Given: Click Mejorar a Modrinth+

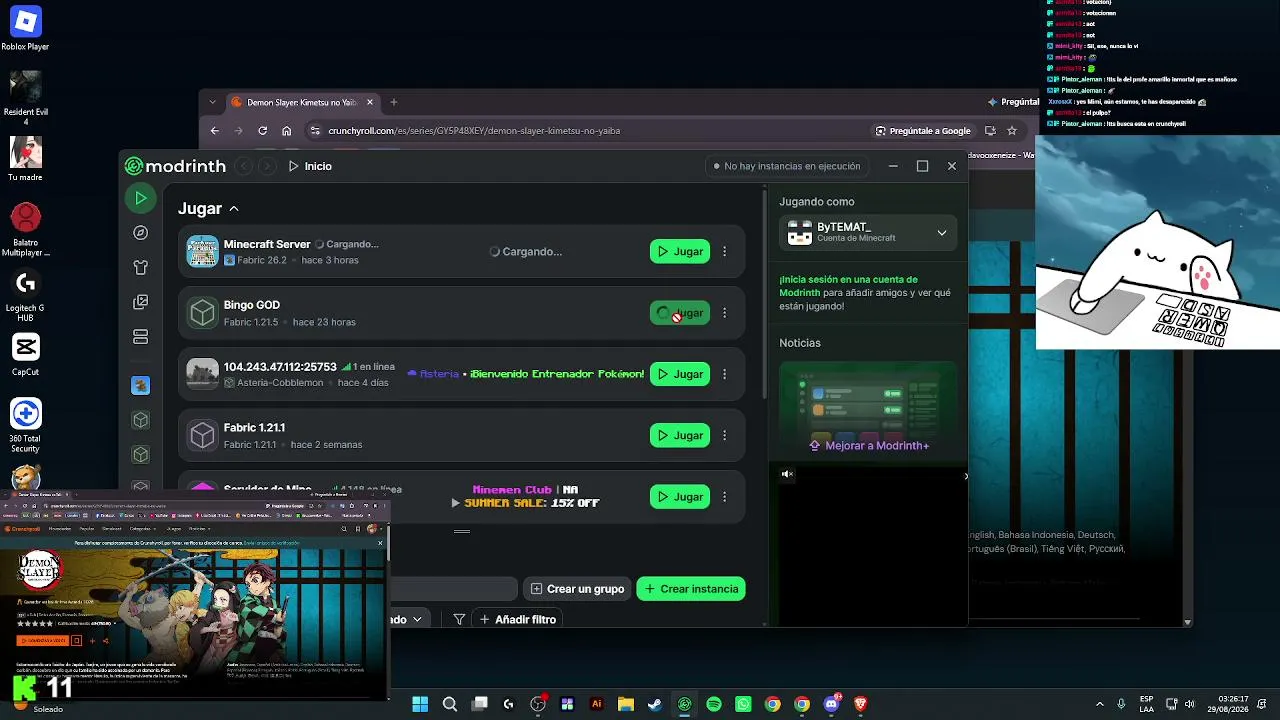Looking at the screenshot, I should point(869,446).
